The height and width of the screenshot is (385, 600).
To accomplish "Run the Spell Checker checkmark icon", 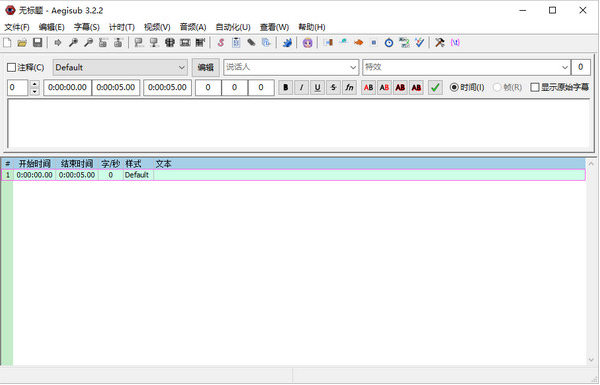I will 419,42.
